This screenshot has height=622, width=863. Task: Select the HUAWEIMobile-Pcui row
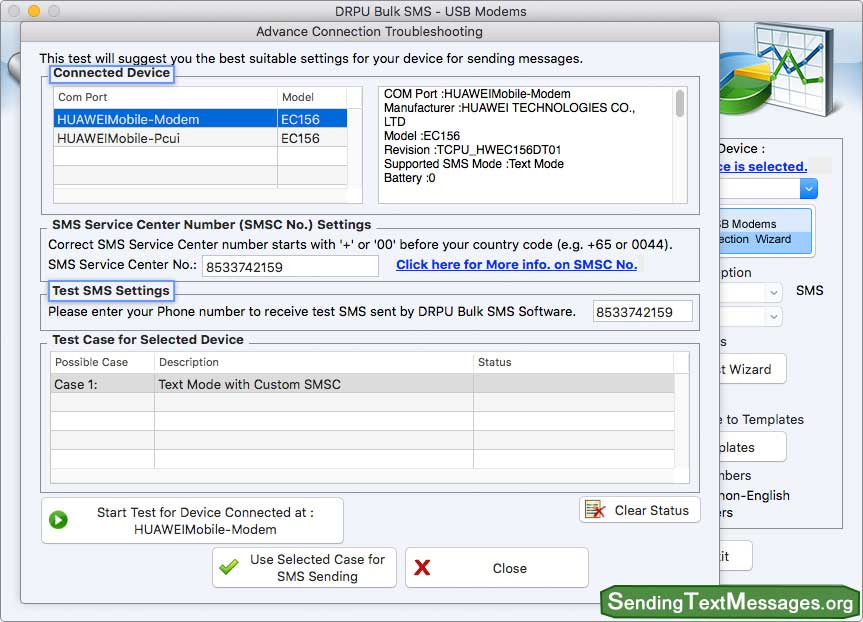point(200,138)
